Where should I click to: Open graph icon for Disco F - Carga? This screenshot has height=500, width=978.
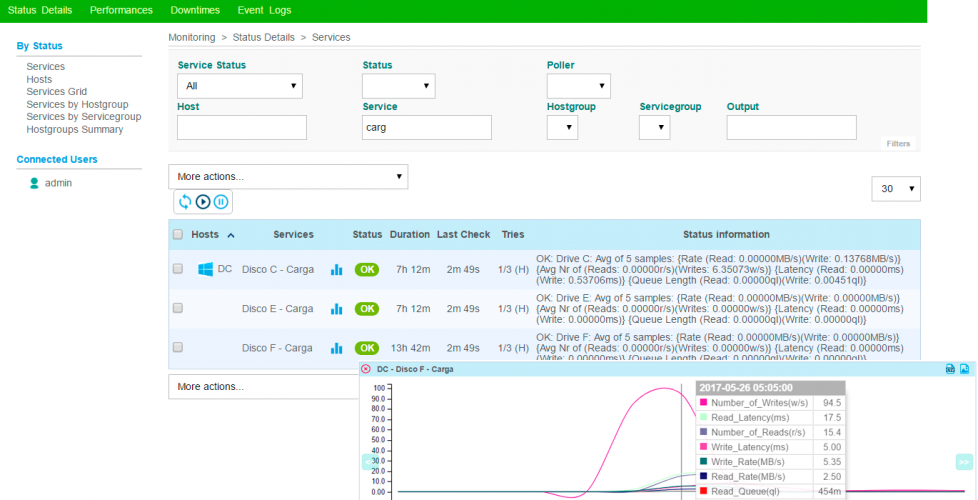(x=336, y=348)
